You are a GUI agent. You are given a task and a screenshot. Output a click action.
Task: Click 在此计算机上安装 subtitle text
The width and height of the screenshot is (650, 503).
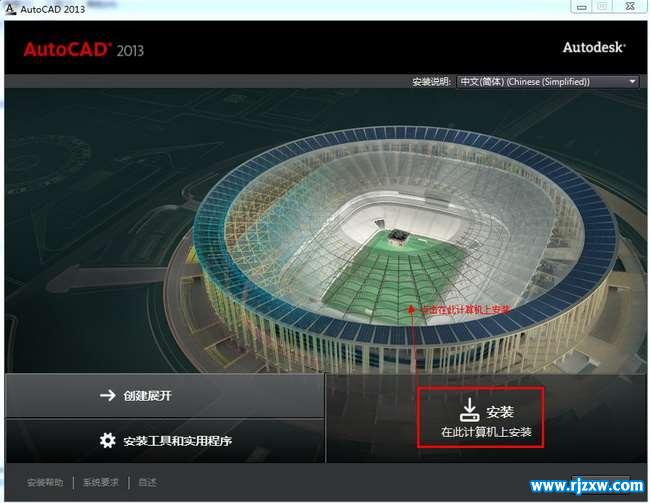click(486, 432)
